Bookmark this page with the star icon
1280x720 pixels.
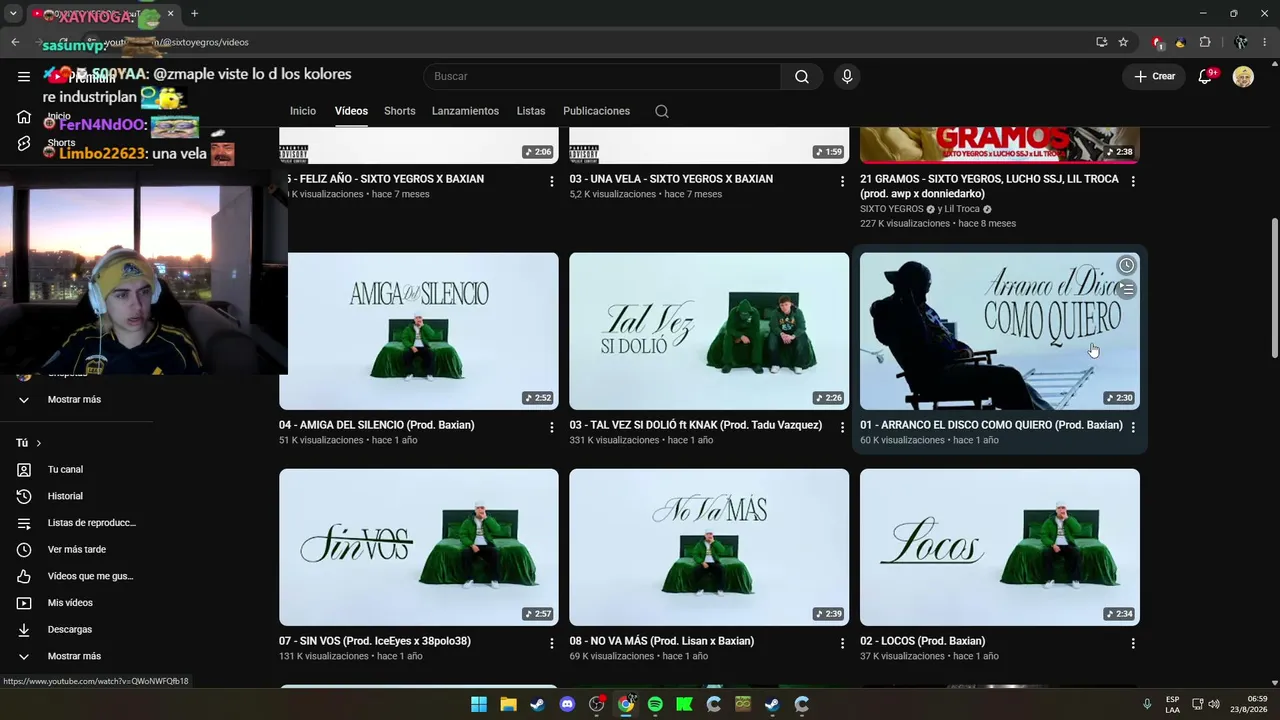coord(1123,42)
